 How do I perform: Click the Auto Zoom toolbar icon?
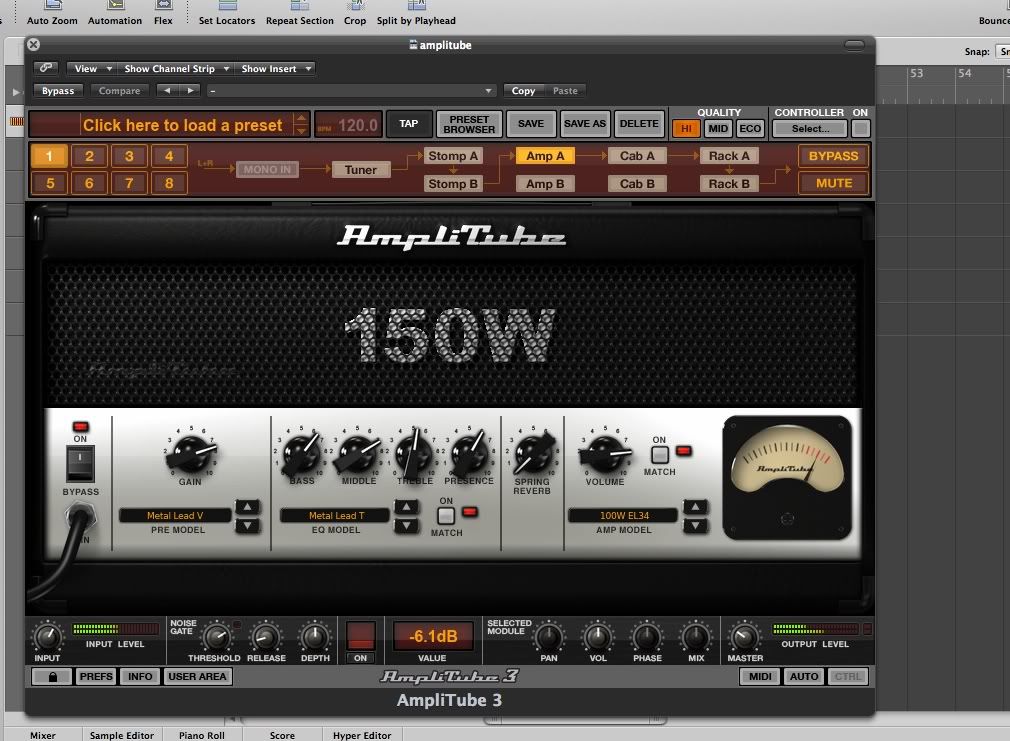[x=52, y=5]
